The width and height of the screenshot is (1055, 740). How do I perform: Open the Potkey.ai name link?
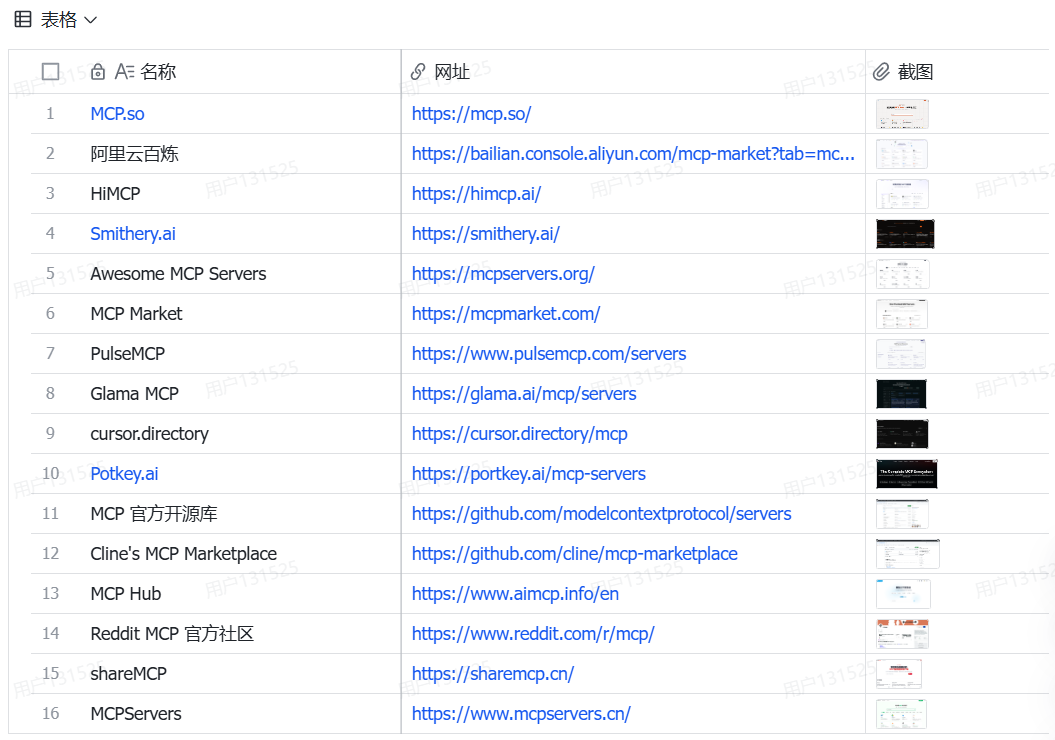pos(124,474)
